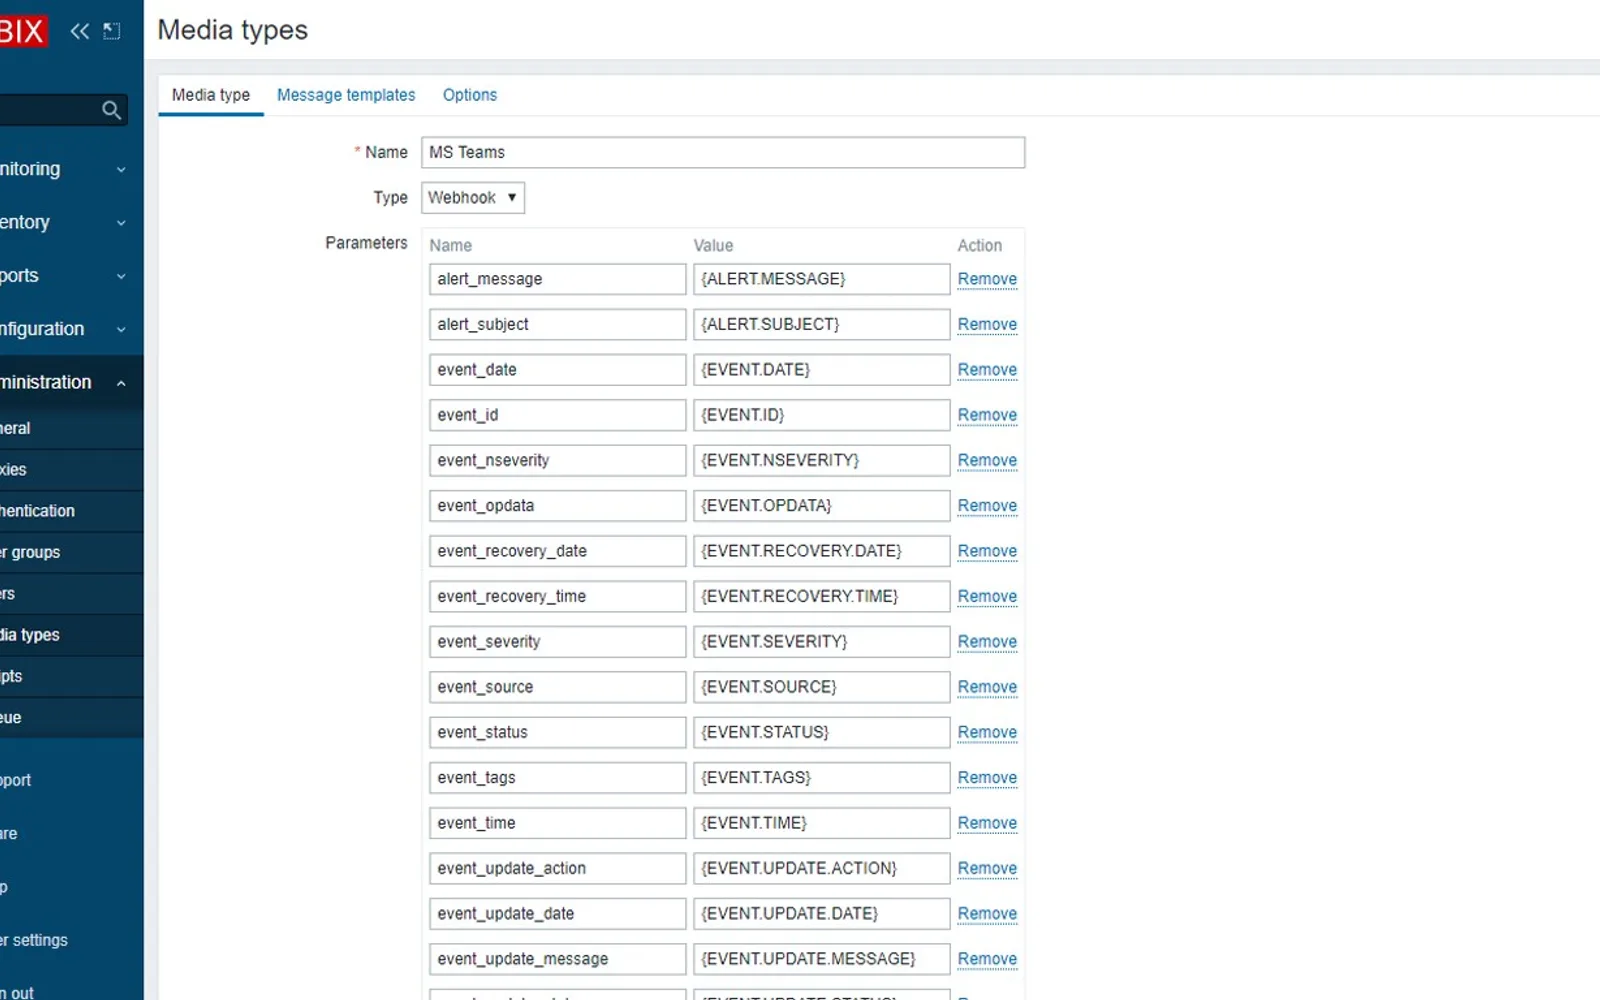Screen dimensions: 1600x1000
Task: Remove the event_nseverity parameter
Action: point(987,460)
